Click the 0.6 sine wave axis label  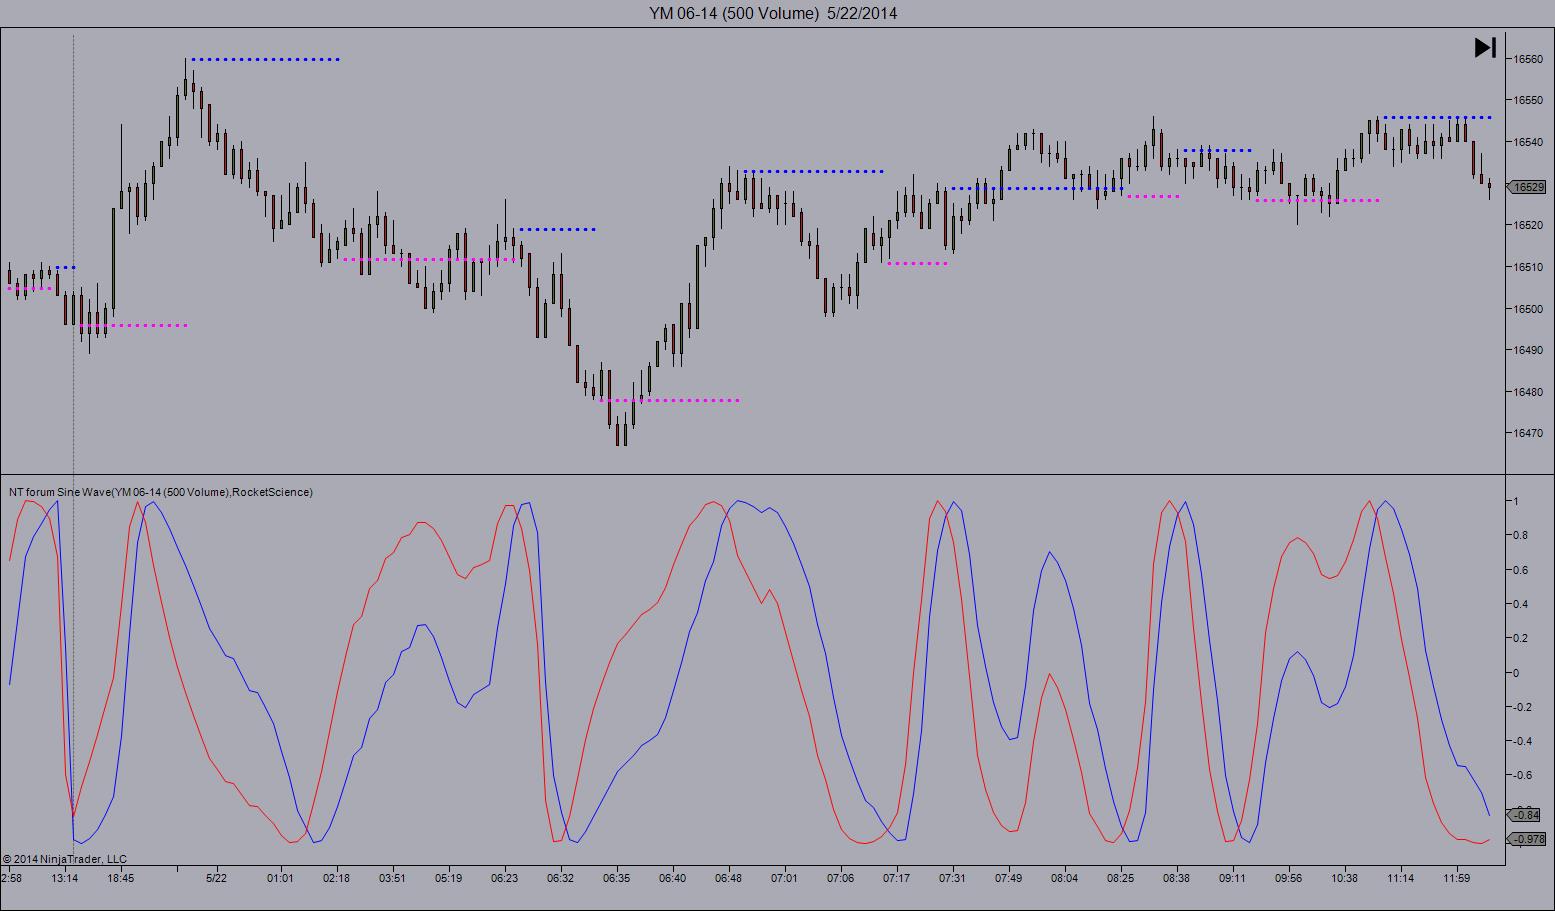click(x=1520, y=570)
